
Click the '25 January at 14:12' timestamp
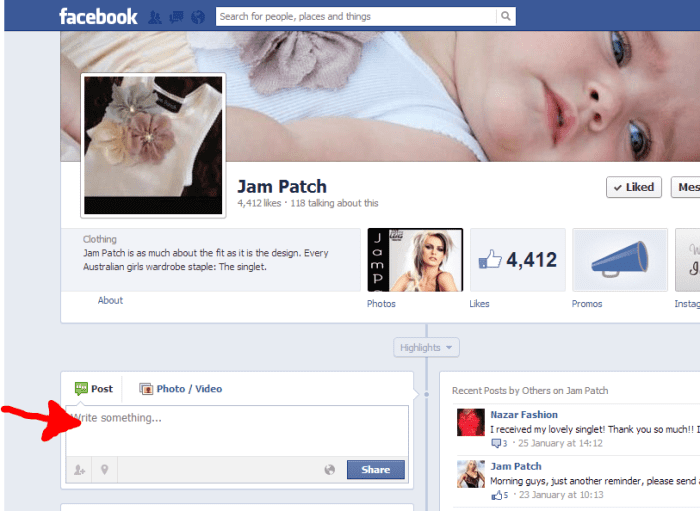pyautogui.click(x=560, y=443)
